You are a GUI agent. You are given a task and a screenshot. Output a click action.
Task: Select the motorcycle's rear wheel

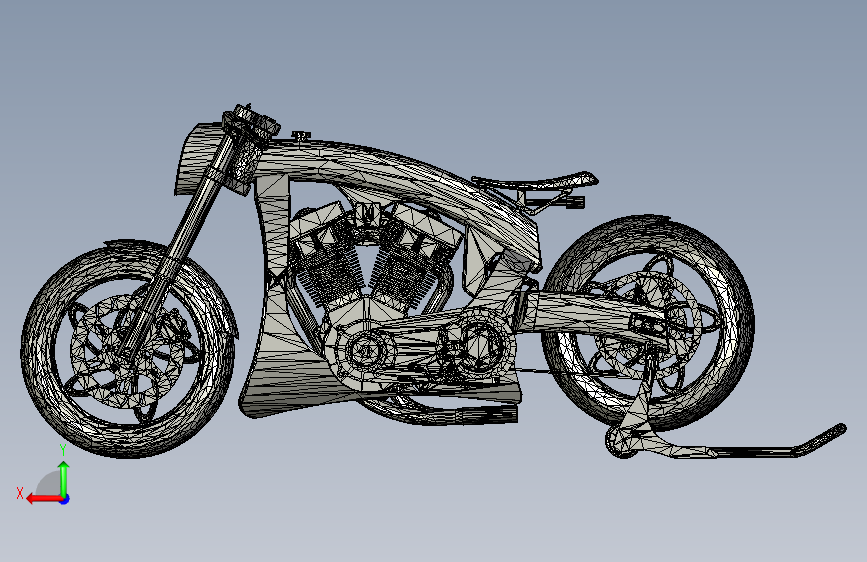(x=648, y=324)
